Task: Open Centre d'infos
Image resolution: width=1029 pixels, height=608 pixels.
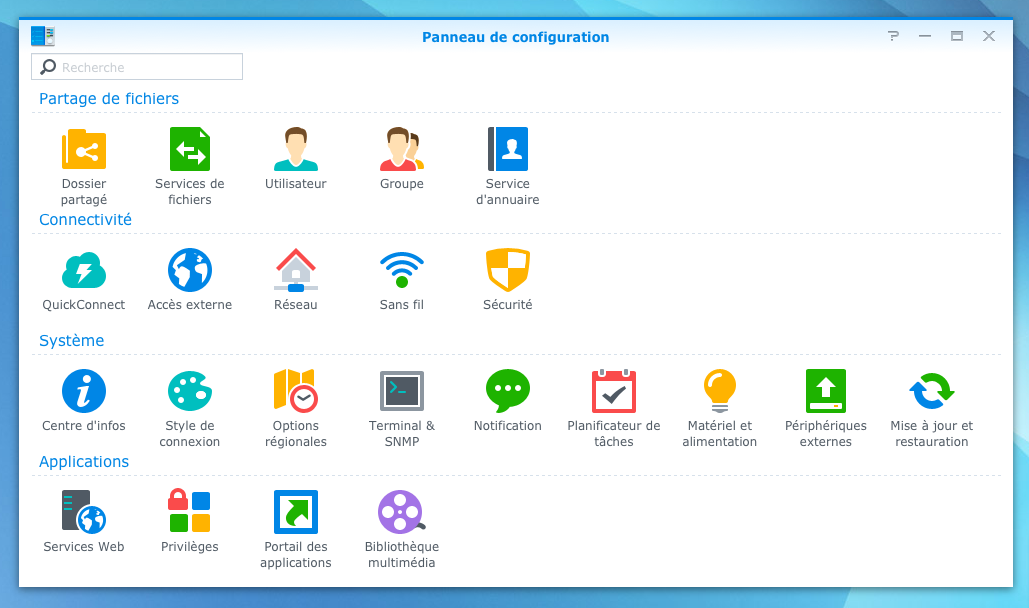Action: click(x=84, y=391)
